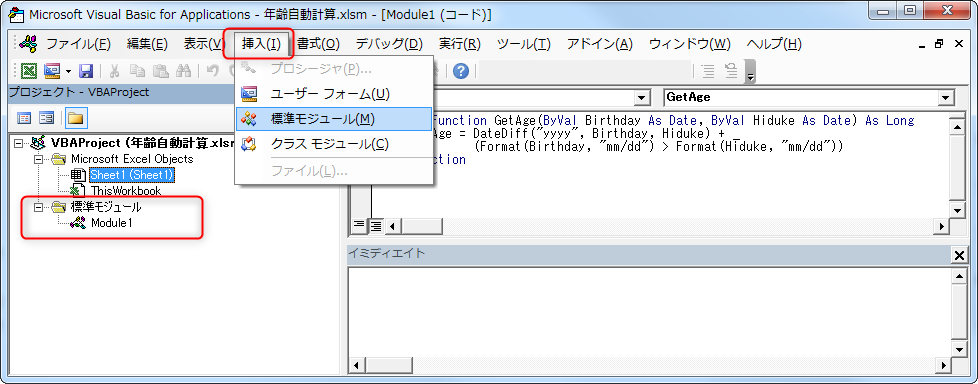
Task: Select the Microsoft Excel Objects folder label
Action: coord(132,160)
